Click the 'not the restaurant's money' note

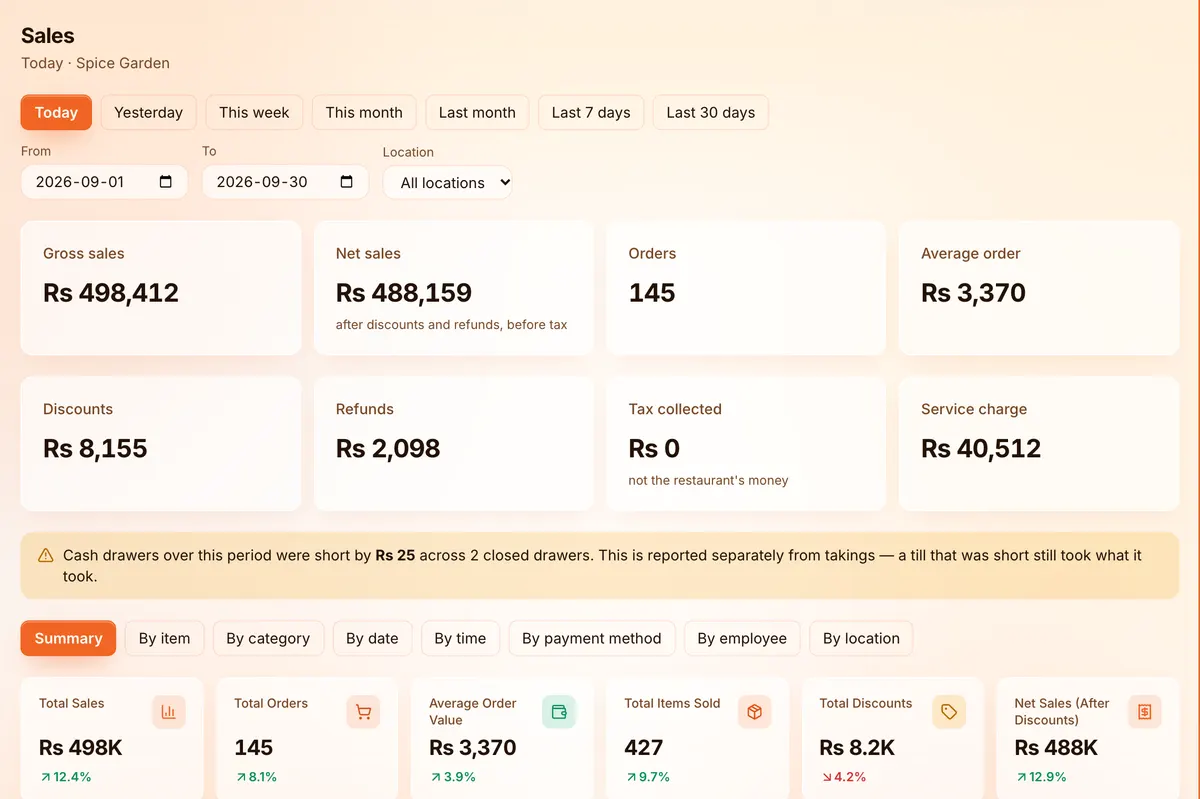click(x=708, y=480)
